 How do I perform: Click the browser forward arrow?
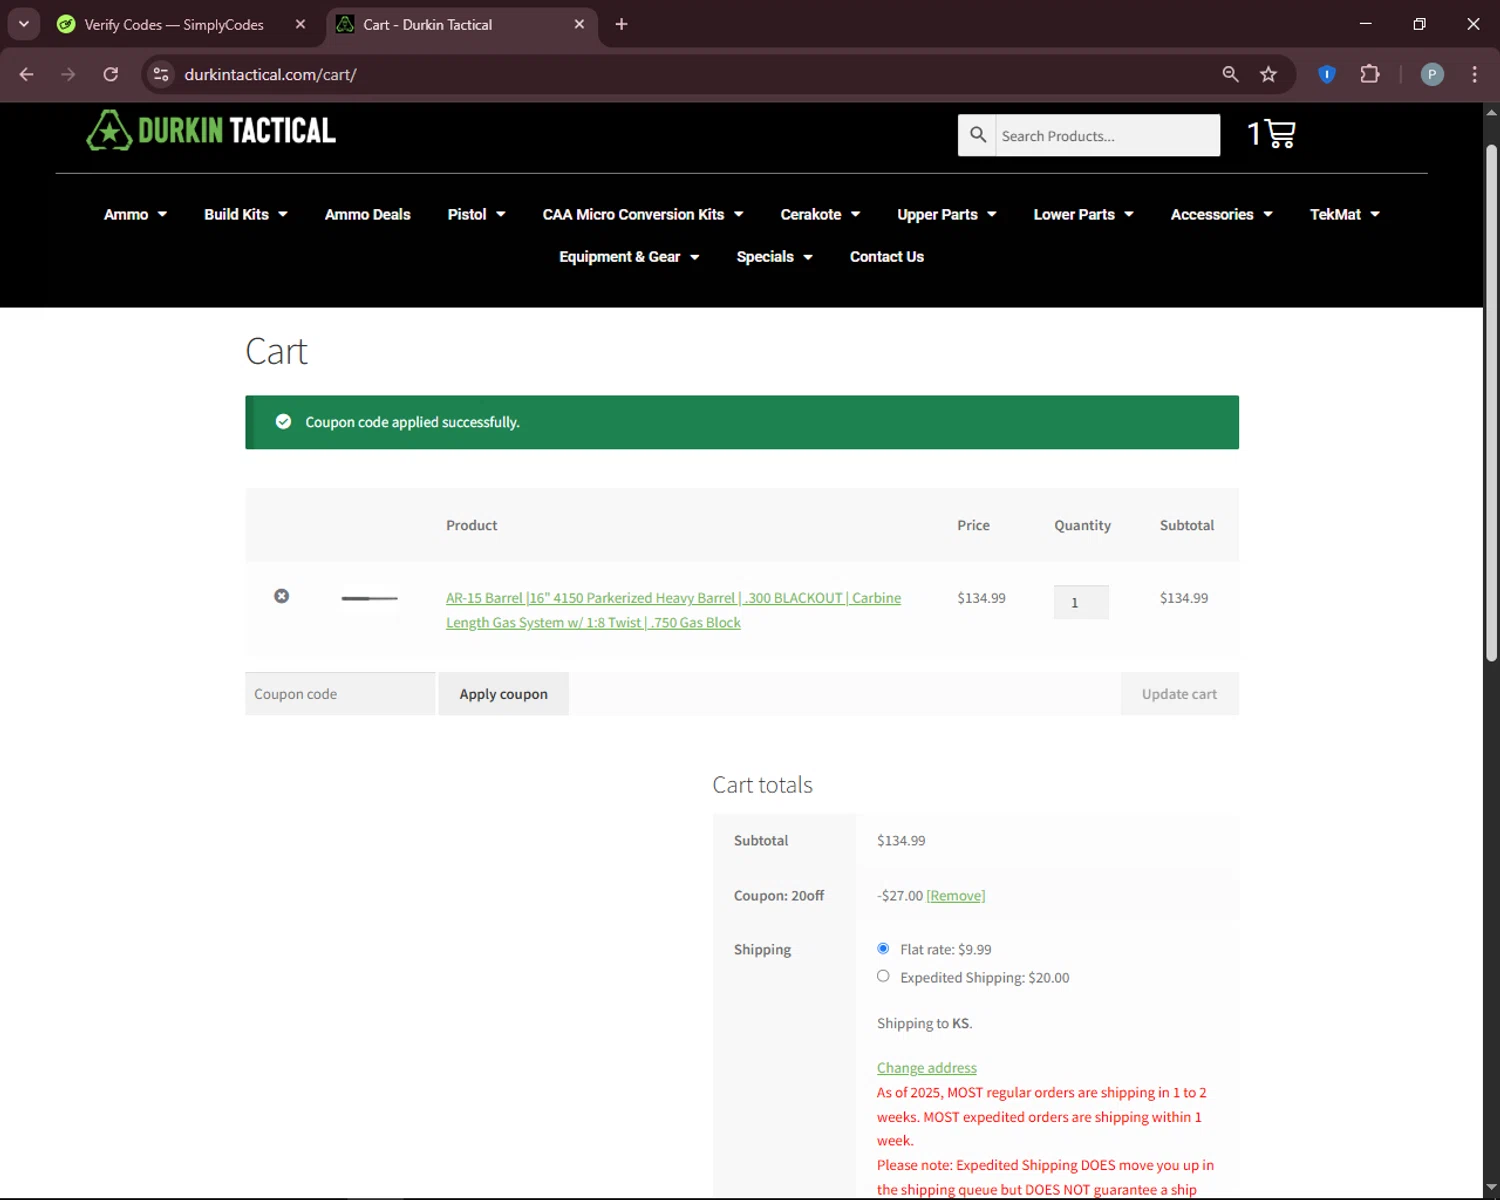click(x=68, y=74)
